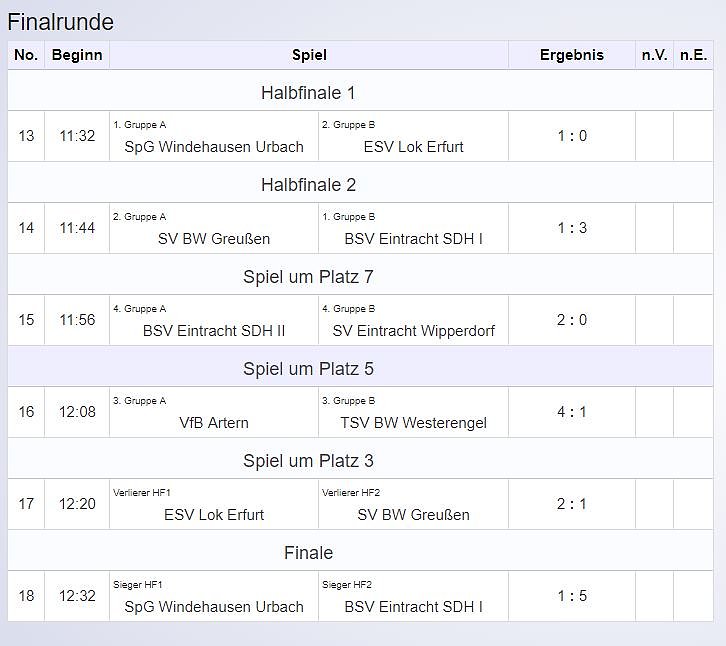Click the n.V. column header
726x646 pixels.
click(x=654, y=55)
